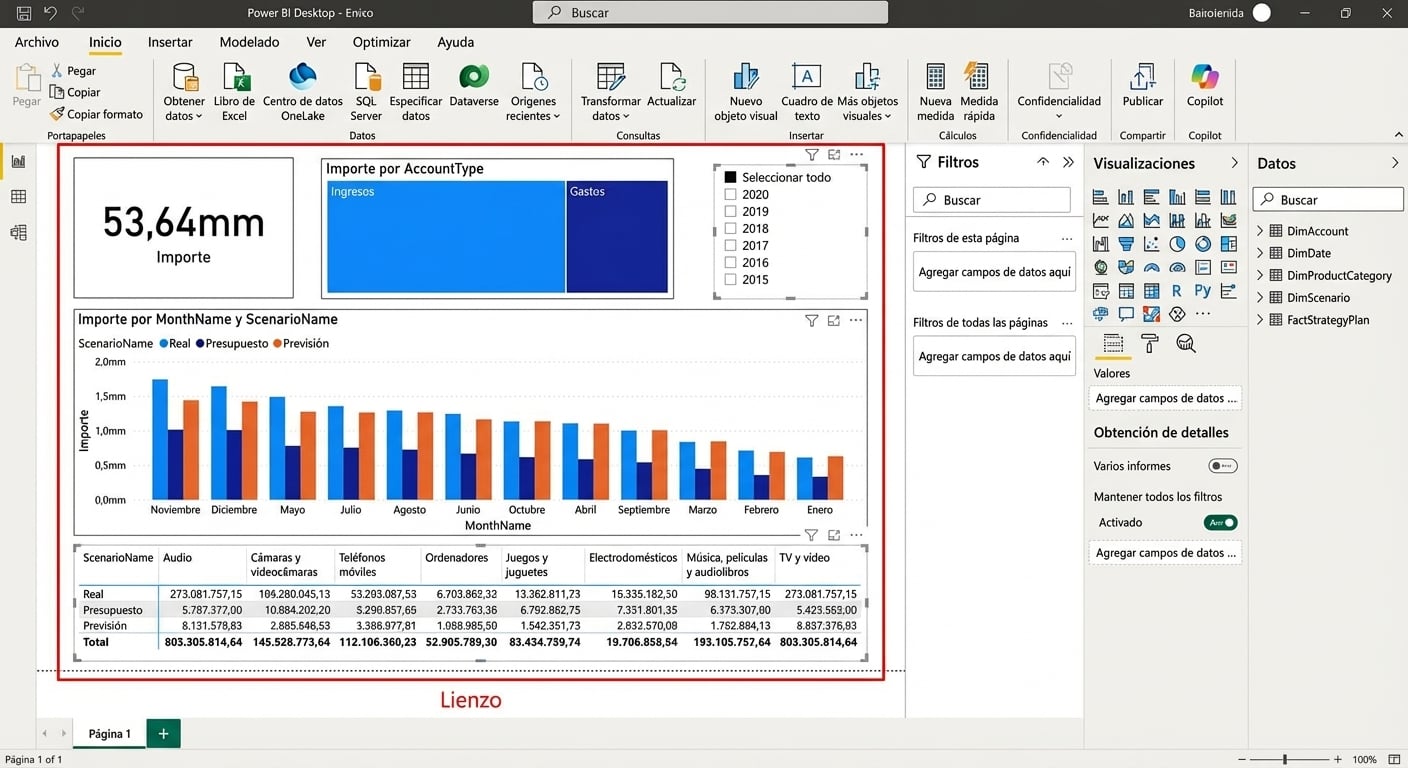Click the add new page button
The height and width of the screenshot is (768, 1408).
point(163,733)
